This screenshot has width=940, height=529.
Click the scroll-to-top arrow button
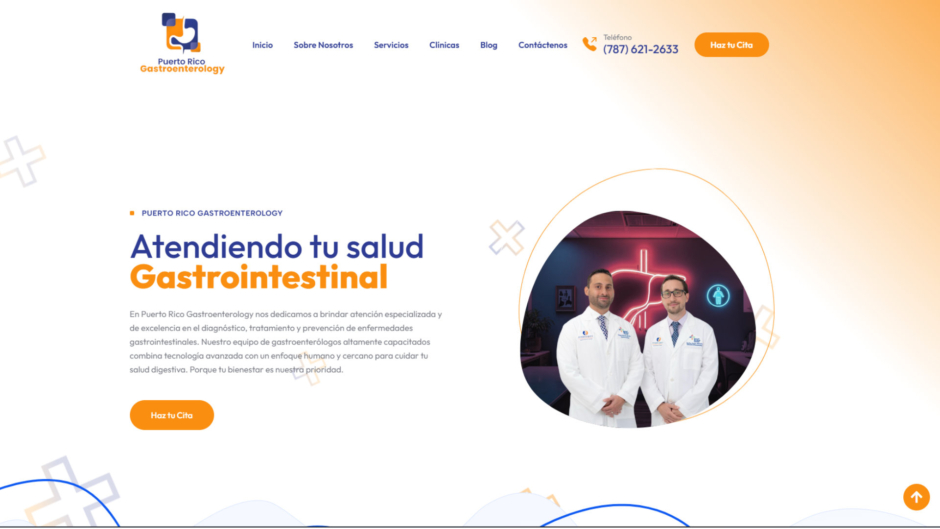pos(916,497)
